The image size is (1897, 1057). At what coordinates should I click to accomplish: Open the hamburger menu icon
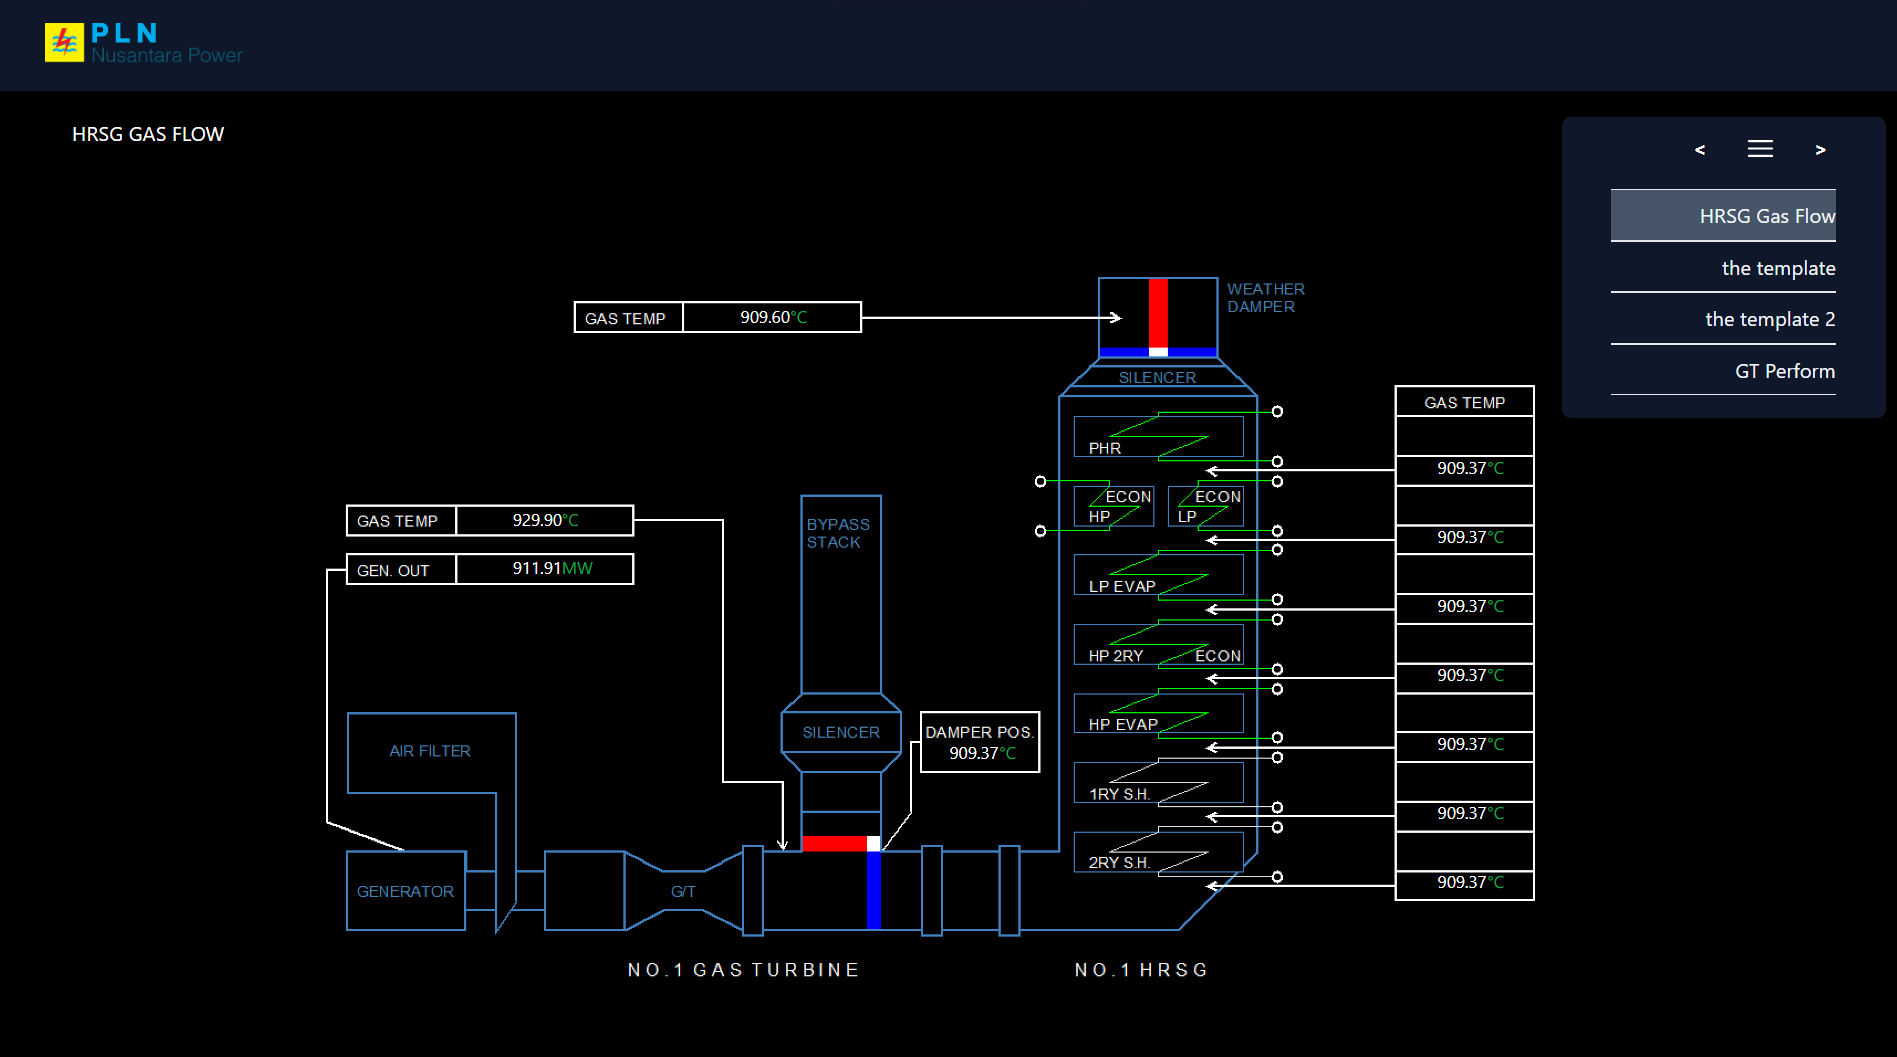[x=1760, y=149]
